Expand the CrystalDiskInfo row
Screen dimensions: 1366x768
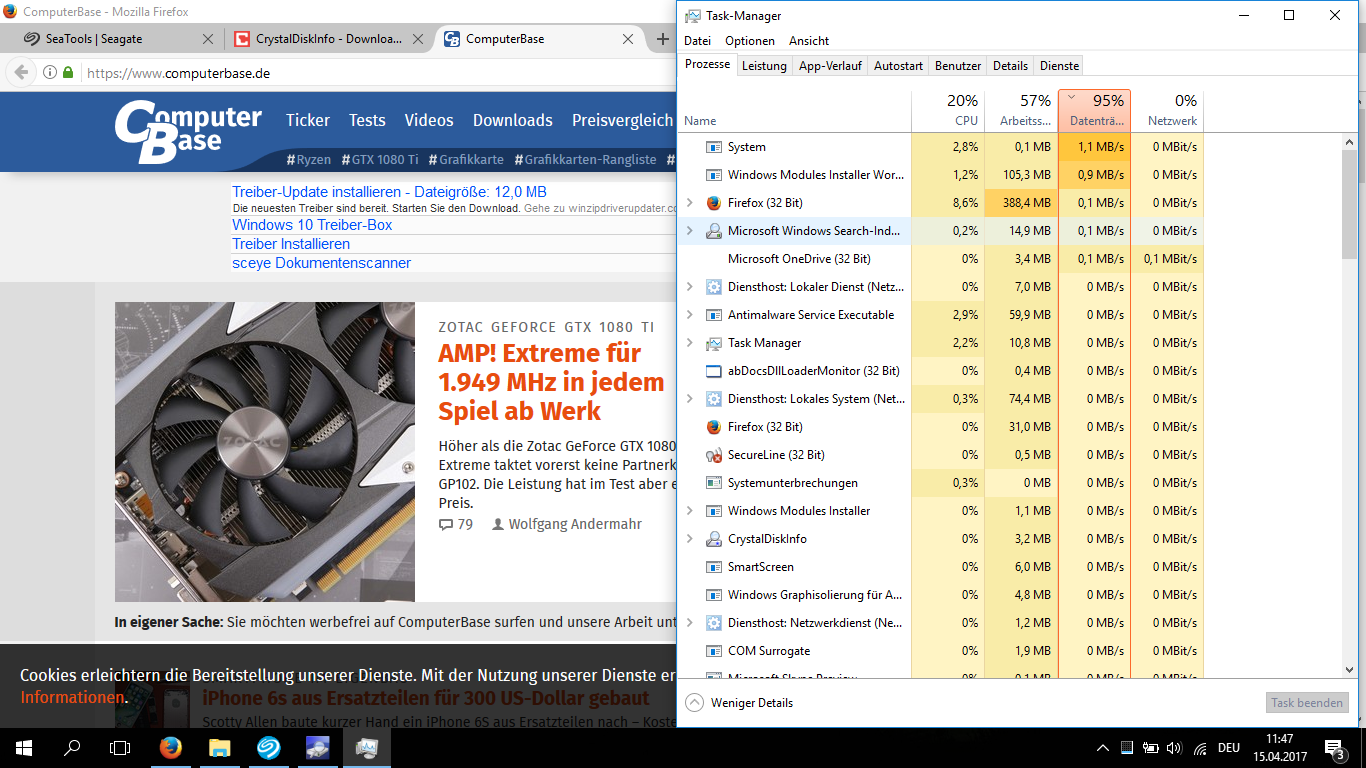pos(689,539)
